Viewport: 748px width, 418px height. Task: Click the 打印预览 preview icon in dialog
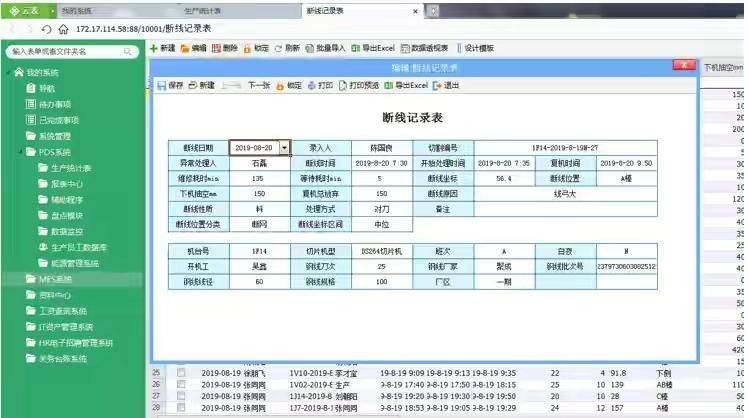[343, 85]
